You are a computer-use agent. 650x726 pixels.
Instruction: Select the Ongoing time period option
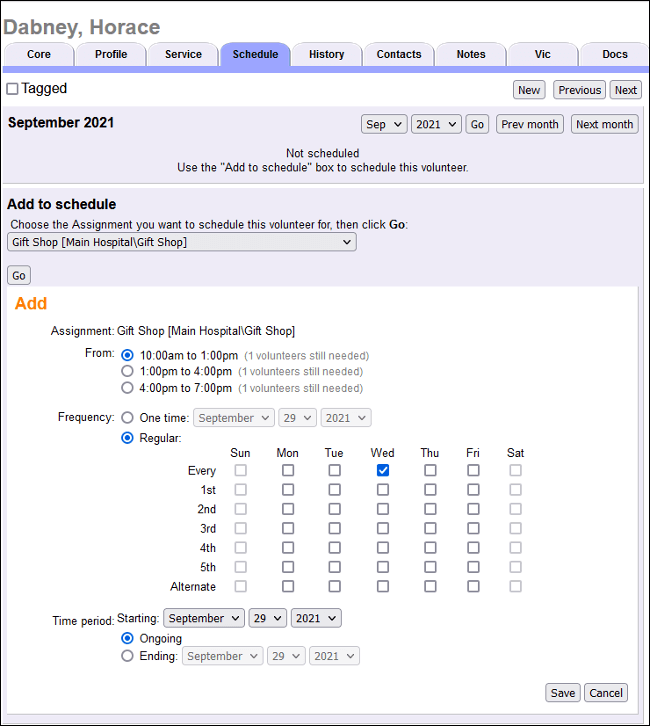[x=127, y=638]
